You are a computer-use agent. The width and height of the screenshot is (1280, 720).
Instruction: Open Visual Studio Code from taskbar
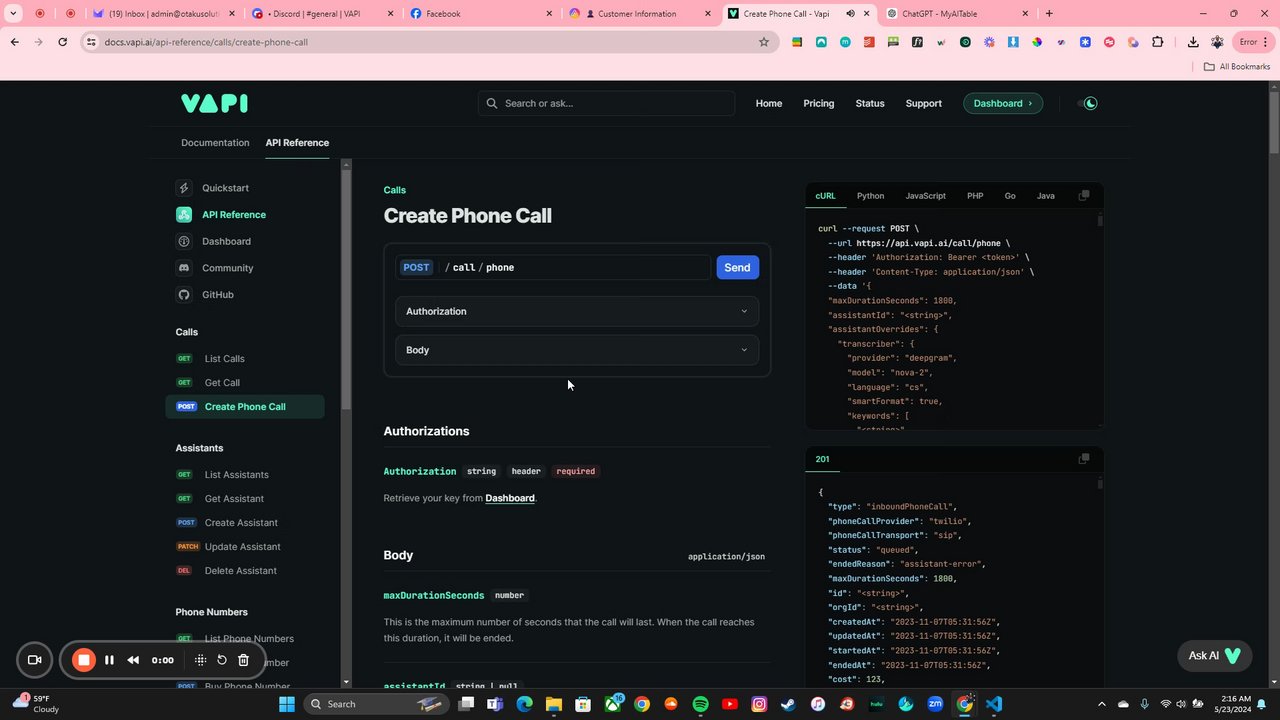(993, 704)
